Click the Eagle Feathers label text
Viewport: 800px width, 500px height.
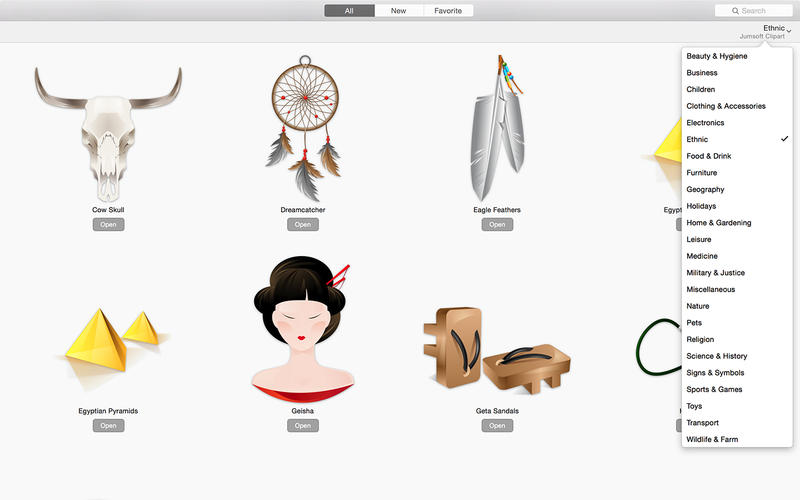pyautogui.click(x=497, y=210)
